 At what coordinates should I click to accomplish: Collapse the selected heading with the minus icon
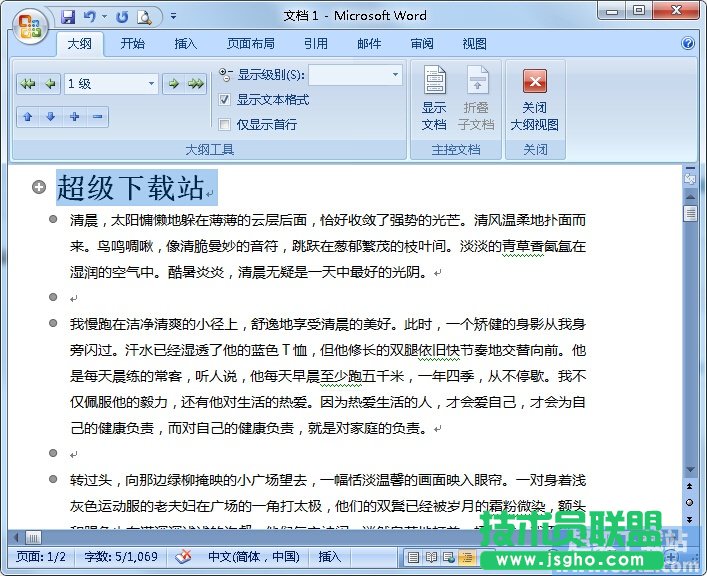point(97,117)
